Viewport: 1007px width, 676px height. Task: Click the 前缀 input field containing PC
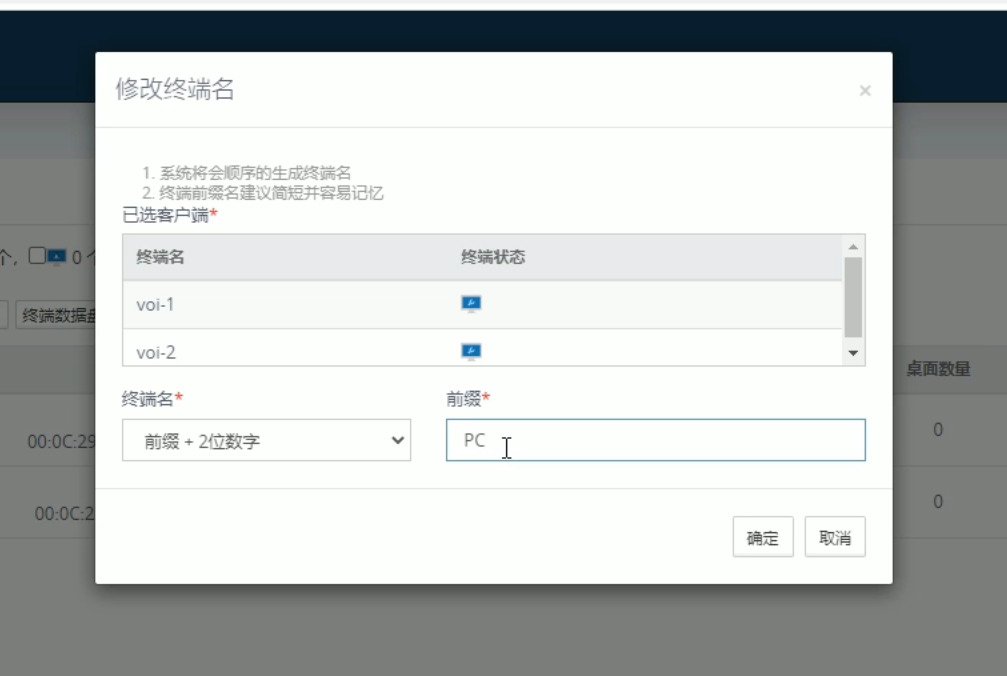coord(655,440)
